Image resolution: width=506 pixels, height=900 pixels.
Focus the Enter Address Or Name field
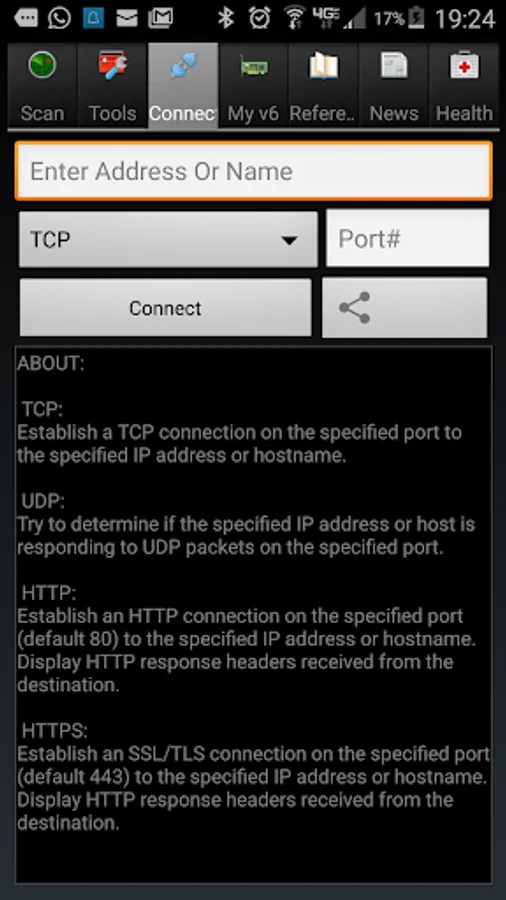point(254,171)
